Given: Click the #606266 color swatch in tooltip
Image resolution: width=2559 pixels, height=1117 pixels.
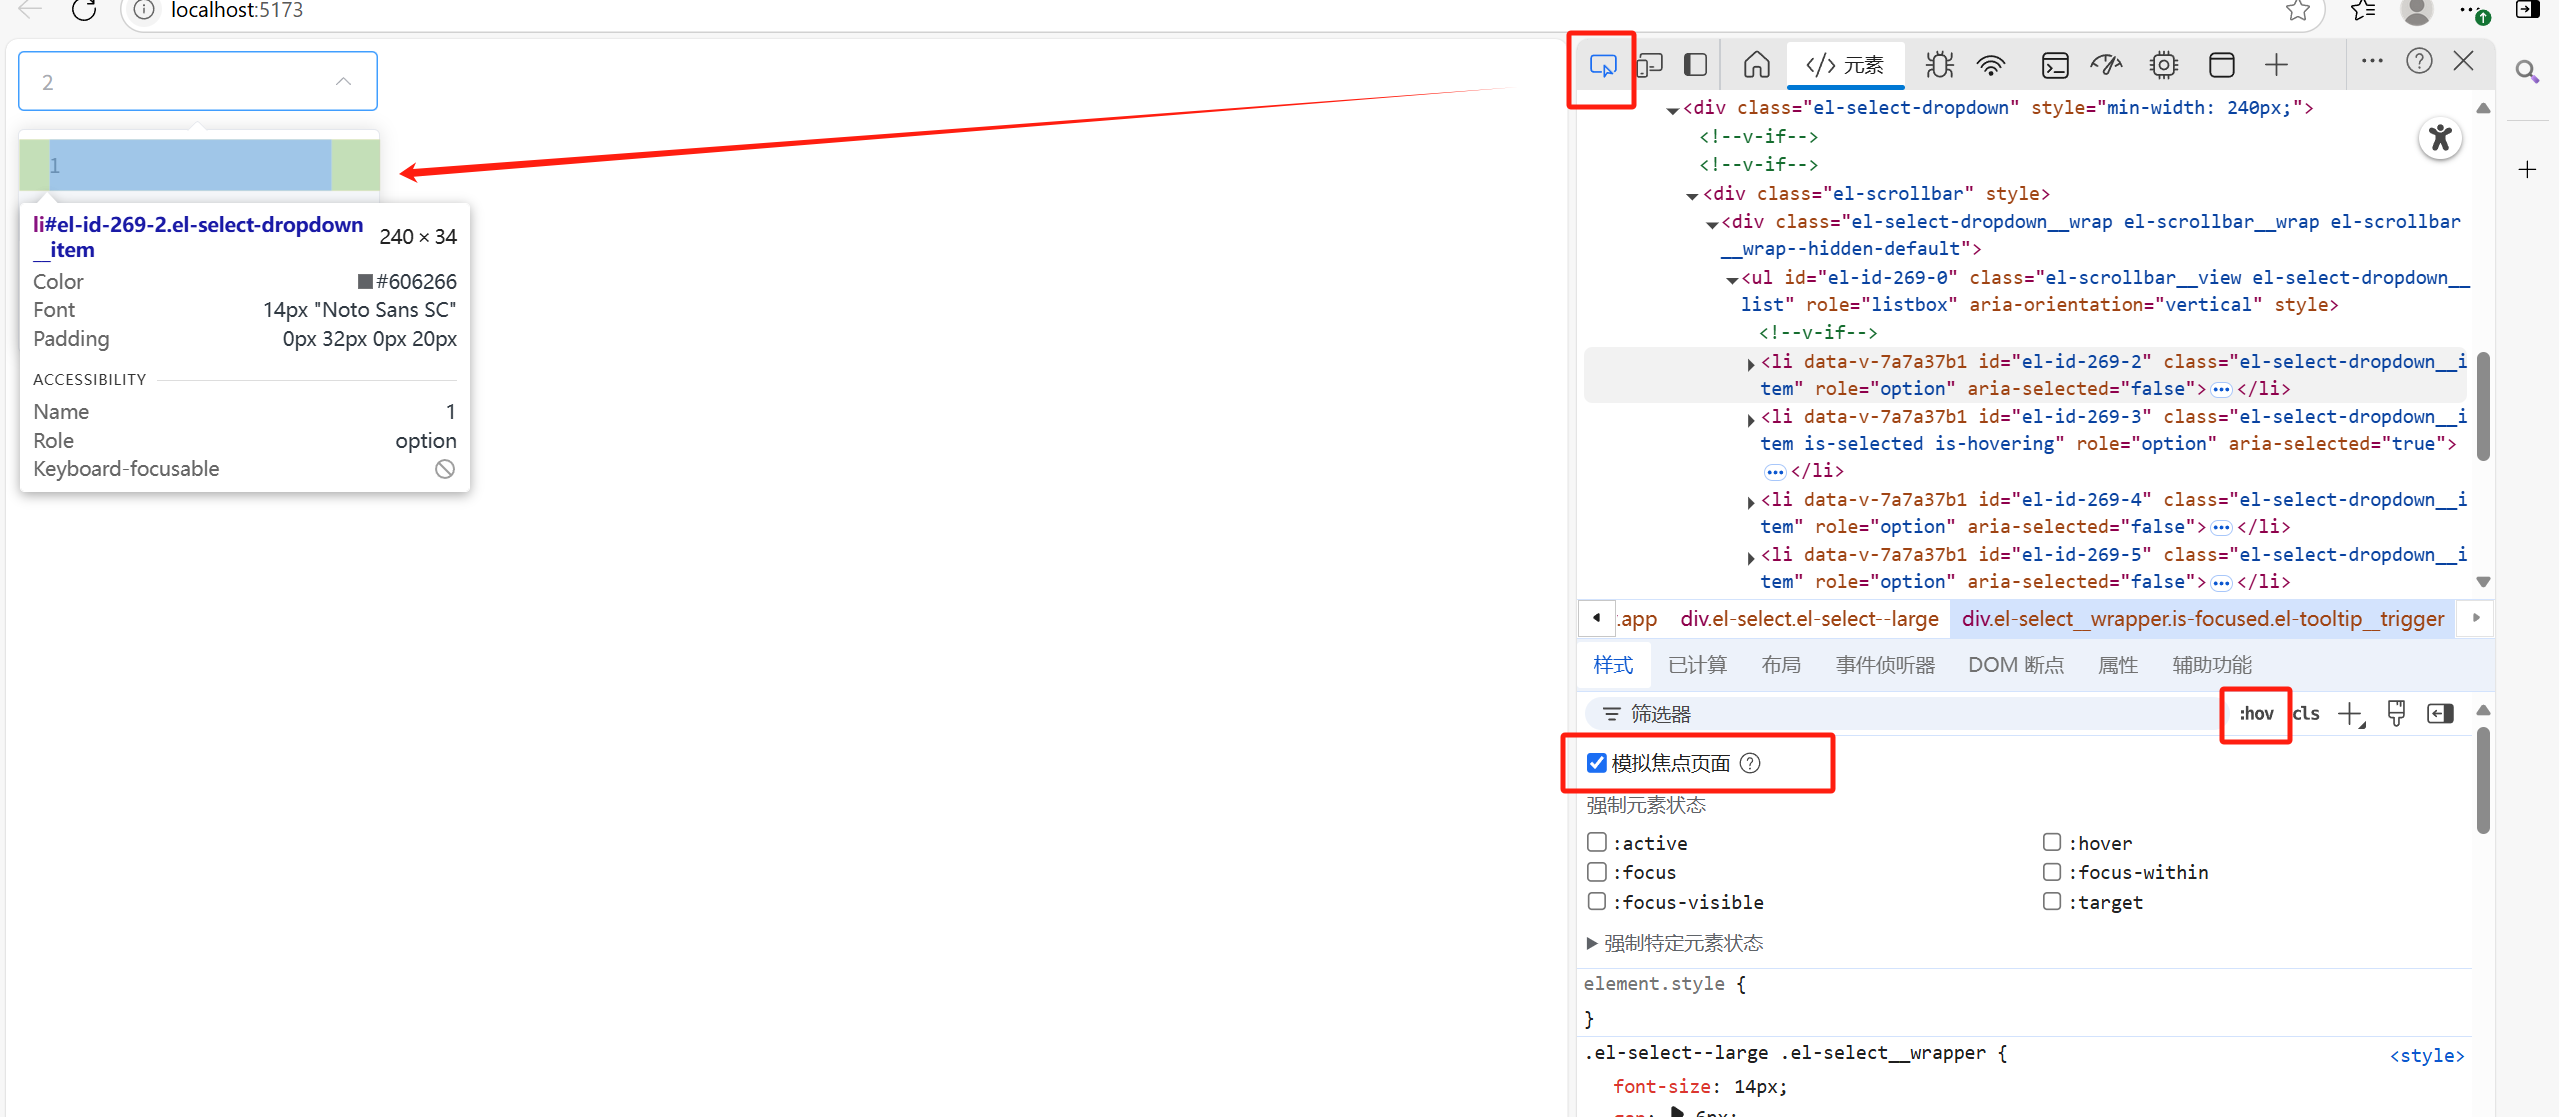Looking at the screenshot, I should 366,281.
